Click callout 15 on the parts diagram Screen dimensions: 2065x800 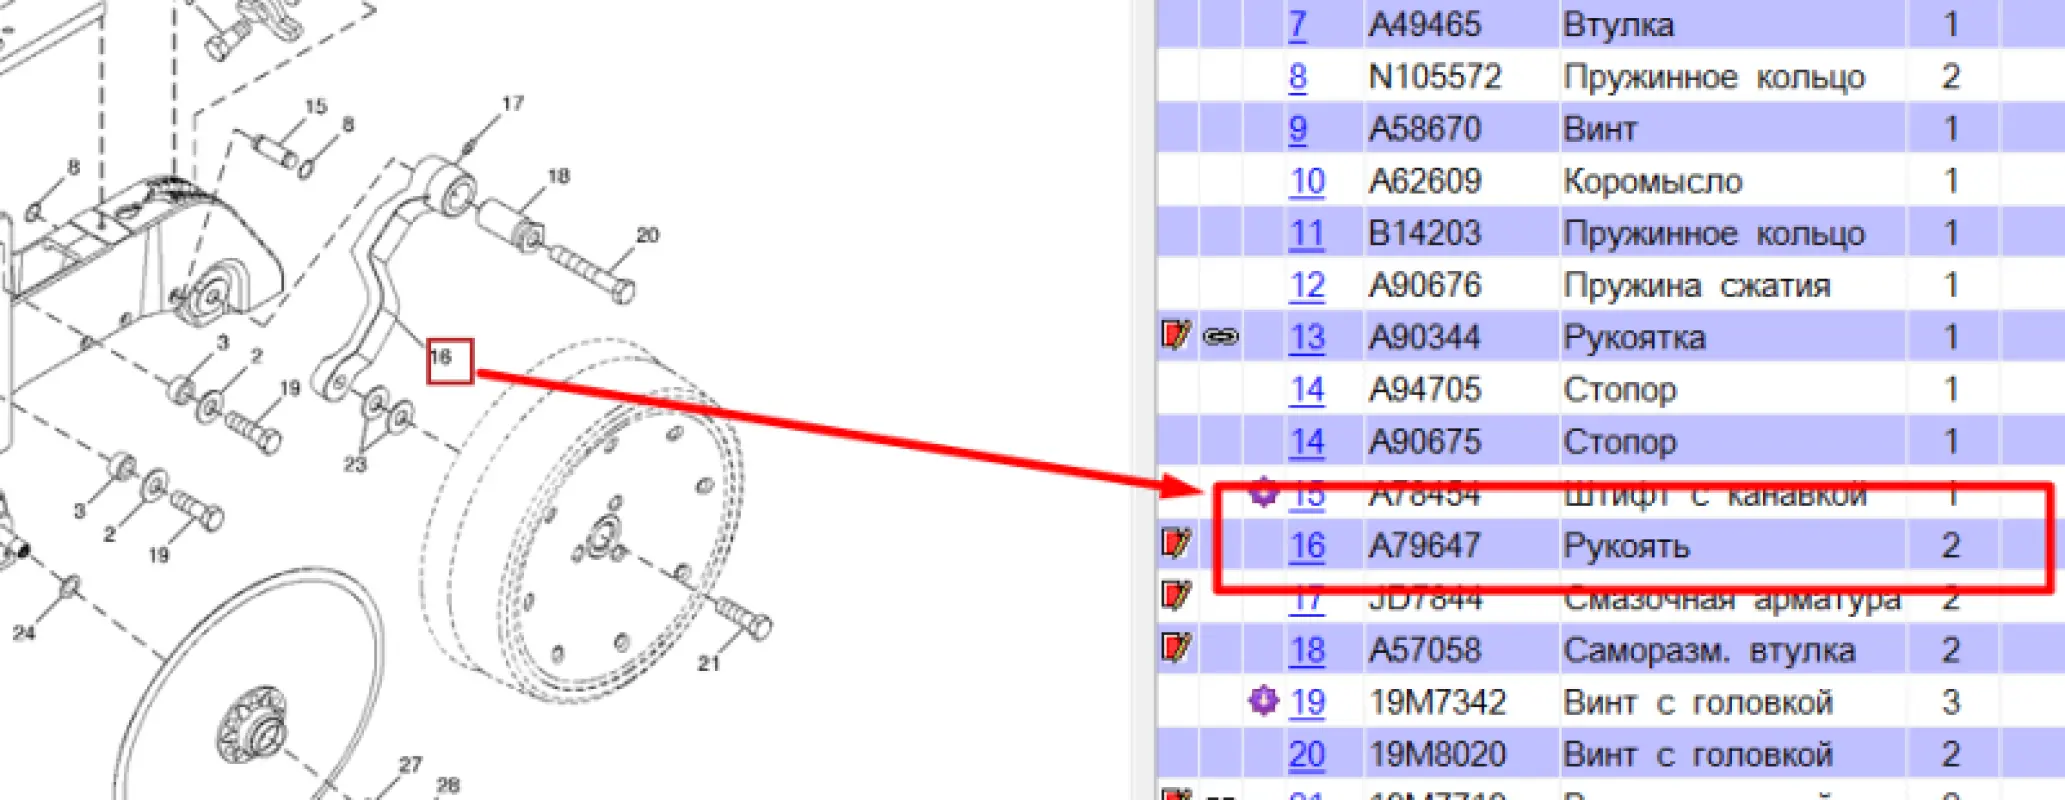click(x=315, y=106)
